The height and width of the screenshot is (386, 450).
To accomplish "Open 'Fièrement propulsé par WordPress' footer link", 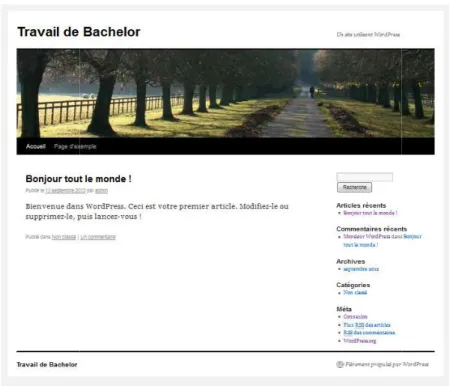I will coord(387,364).
